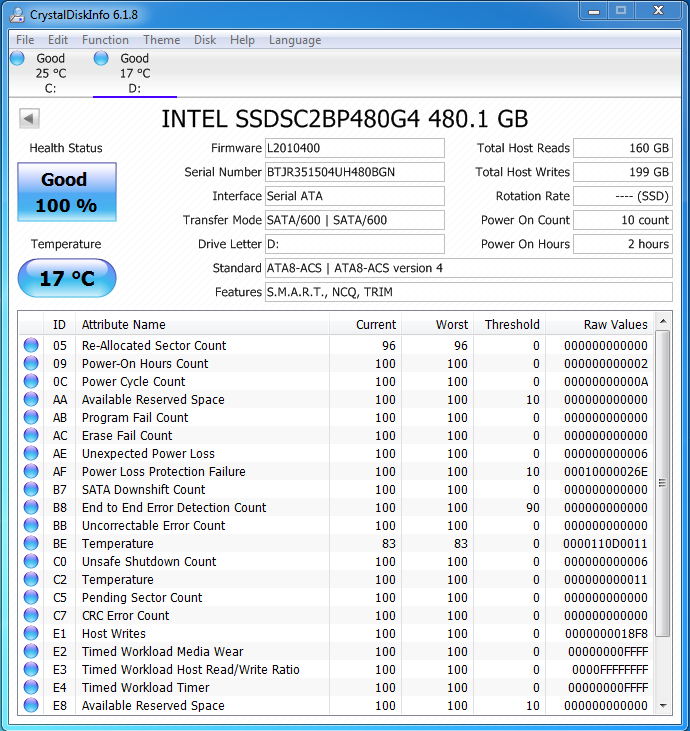This screenshot has height=731, width=690.
Task: Select the C: drive status orb
Action: [18, 59]
